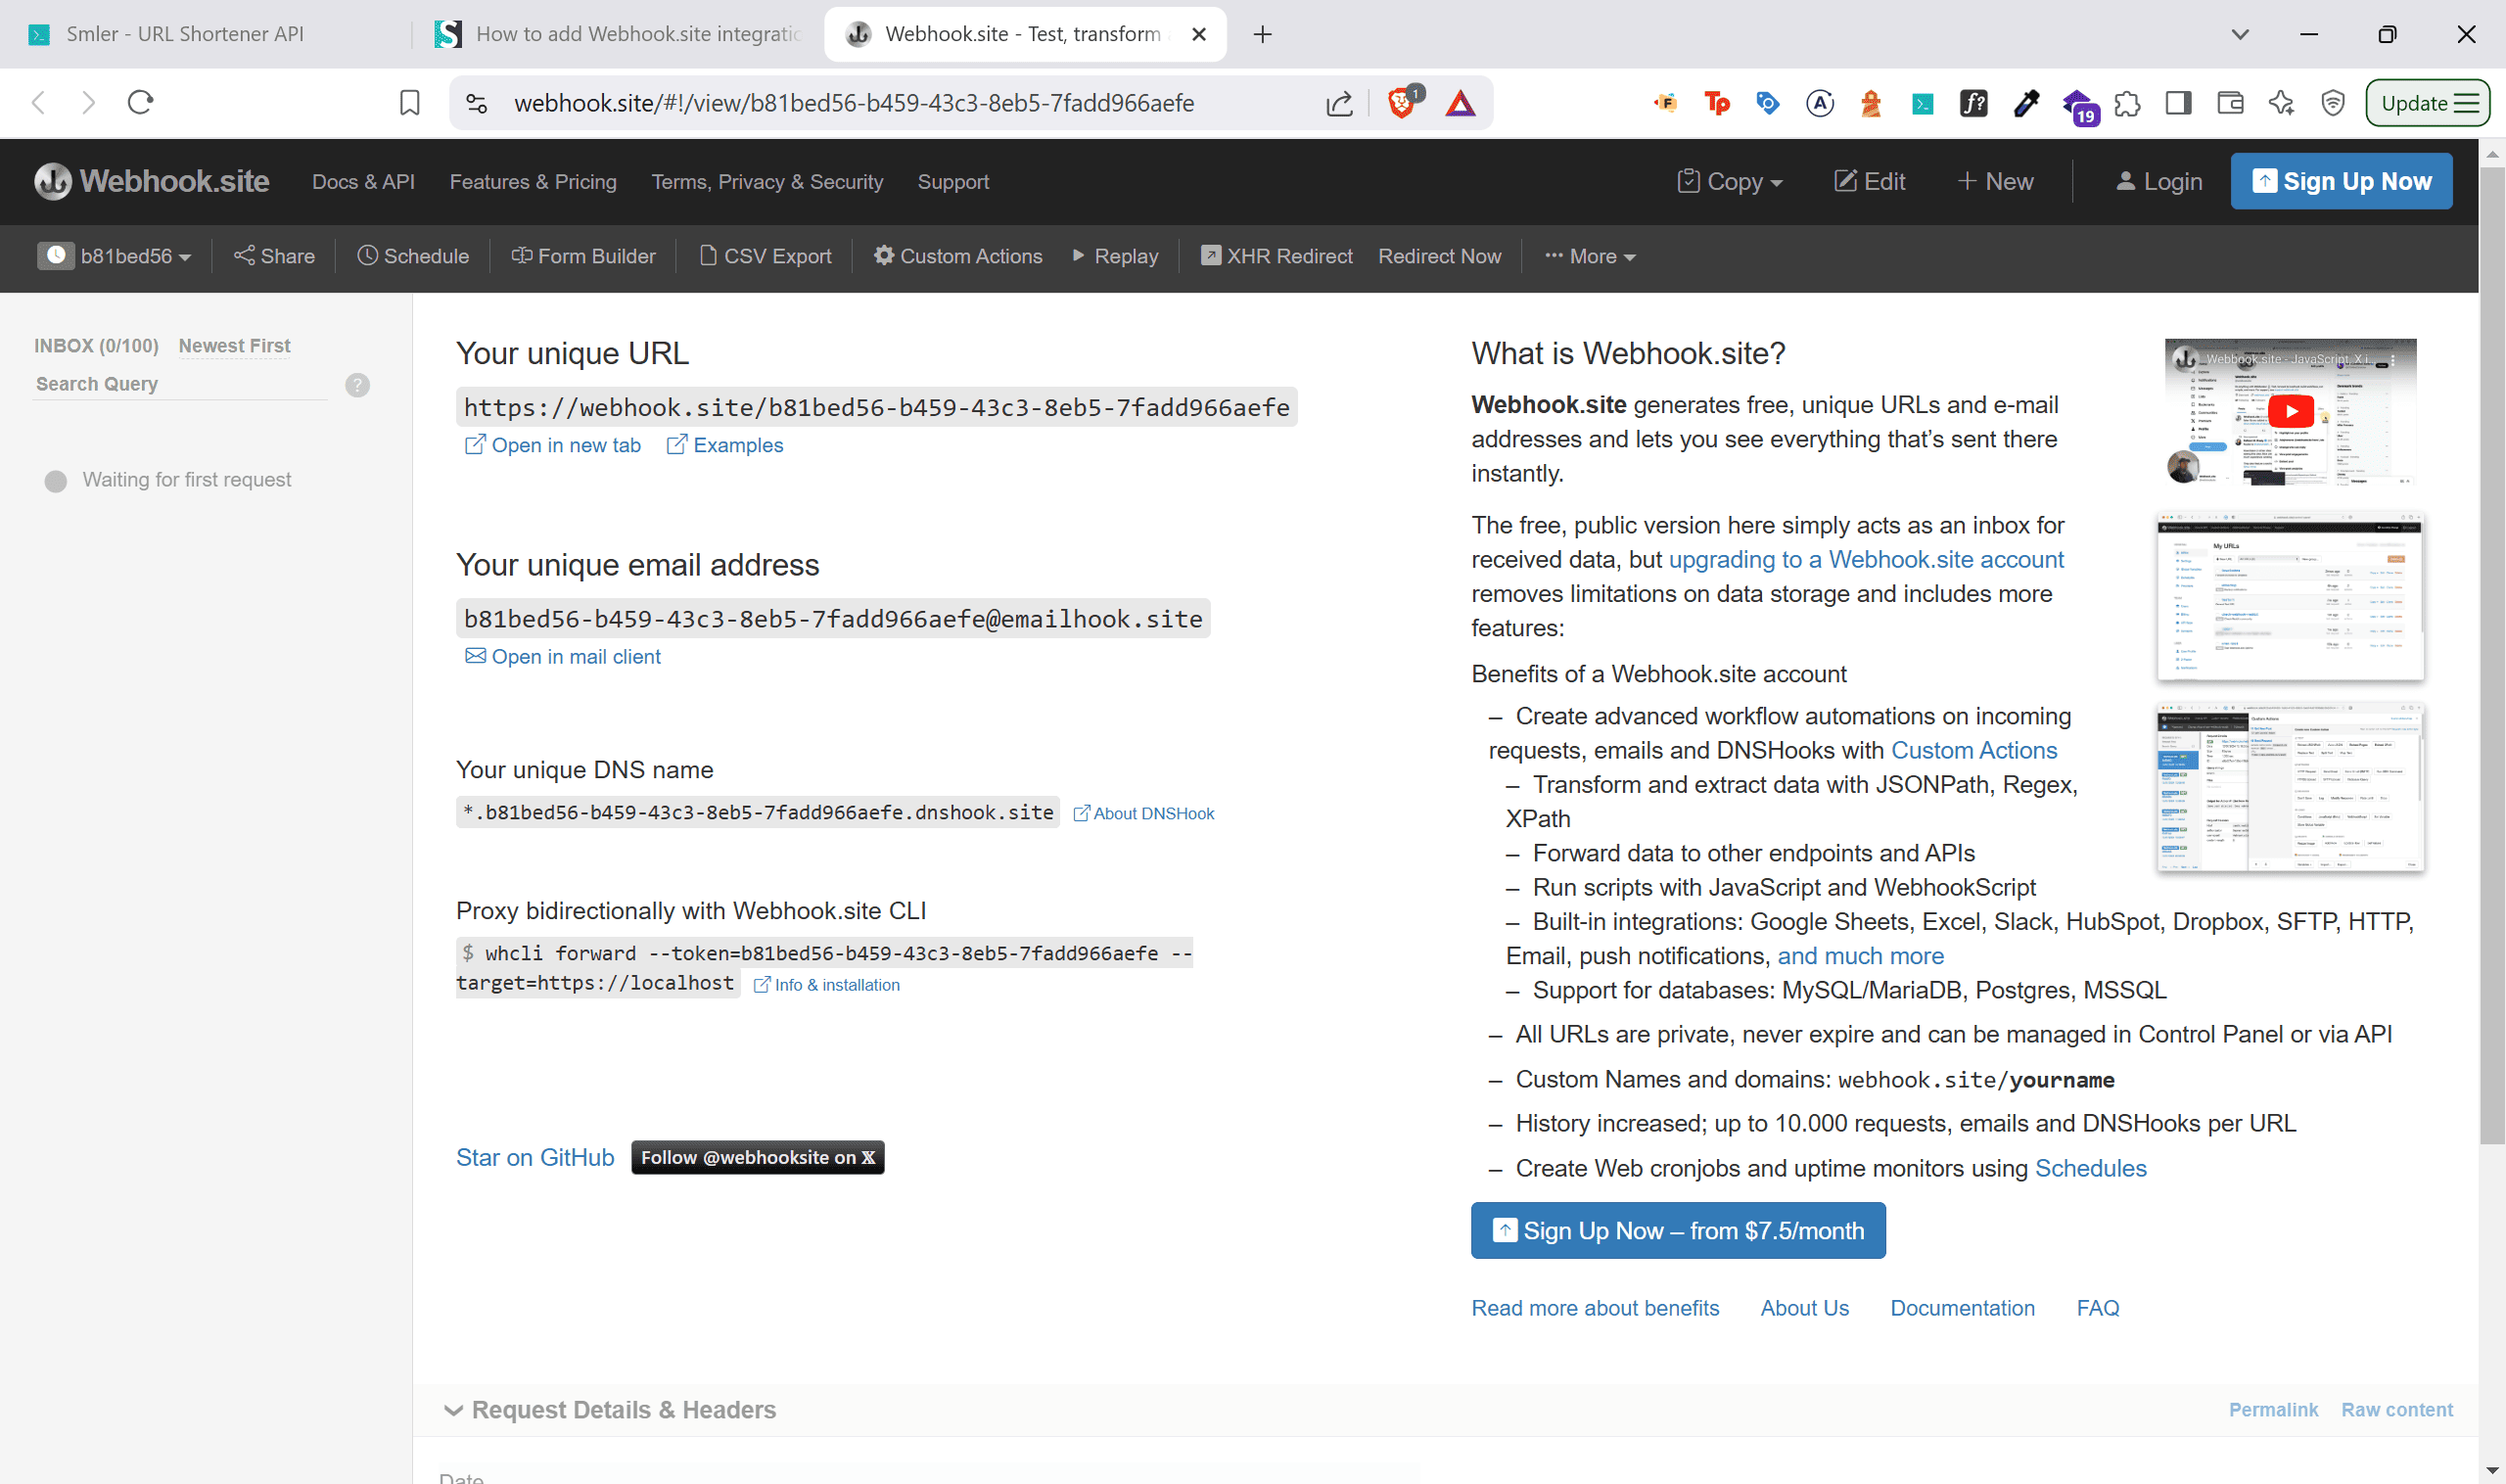Toggle Newest First sort order
This screenshot has height=1484, width=2506.
click(234, 345)
